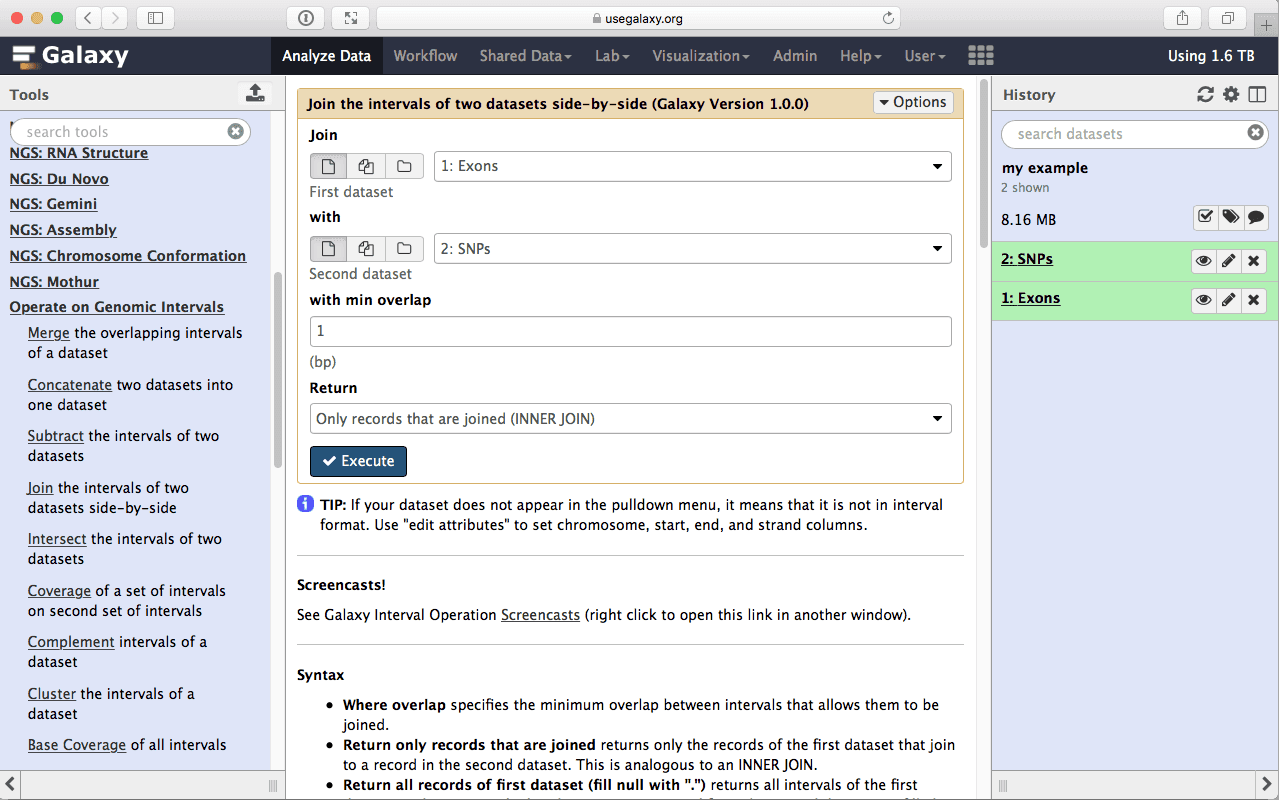Screen dimensions: 1279x800
Task: Open the second dataset dropdown showing 2: SNPs
Action: point(692,249)
